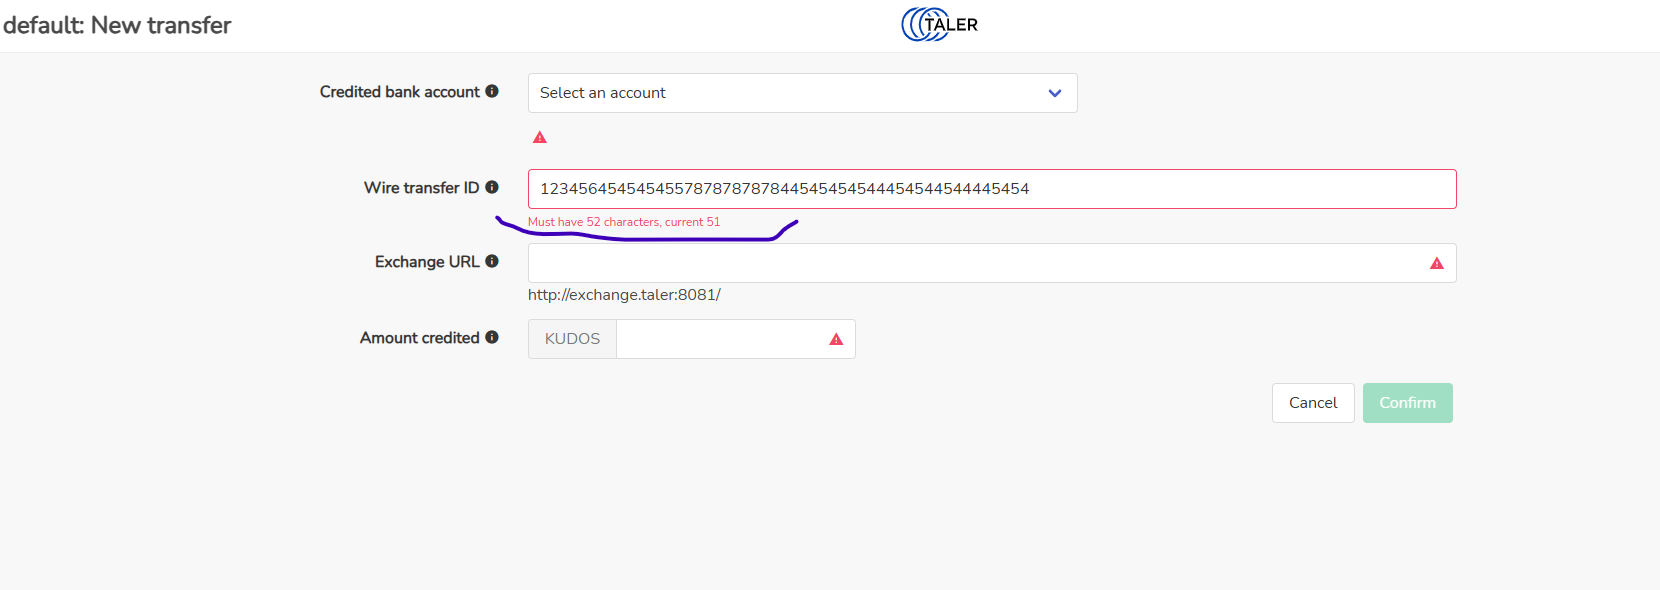This screenshot has height=590, width=1660.
Task: Click the Wire transfer ID label text
Action: [421, 188]
